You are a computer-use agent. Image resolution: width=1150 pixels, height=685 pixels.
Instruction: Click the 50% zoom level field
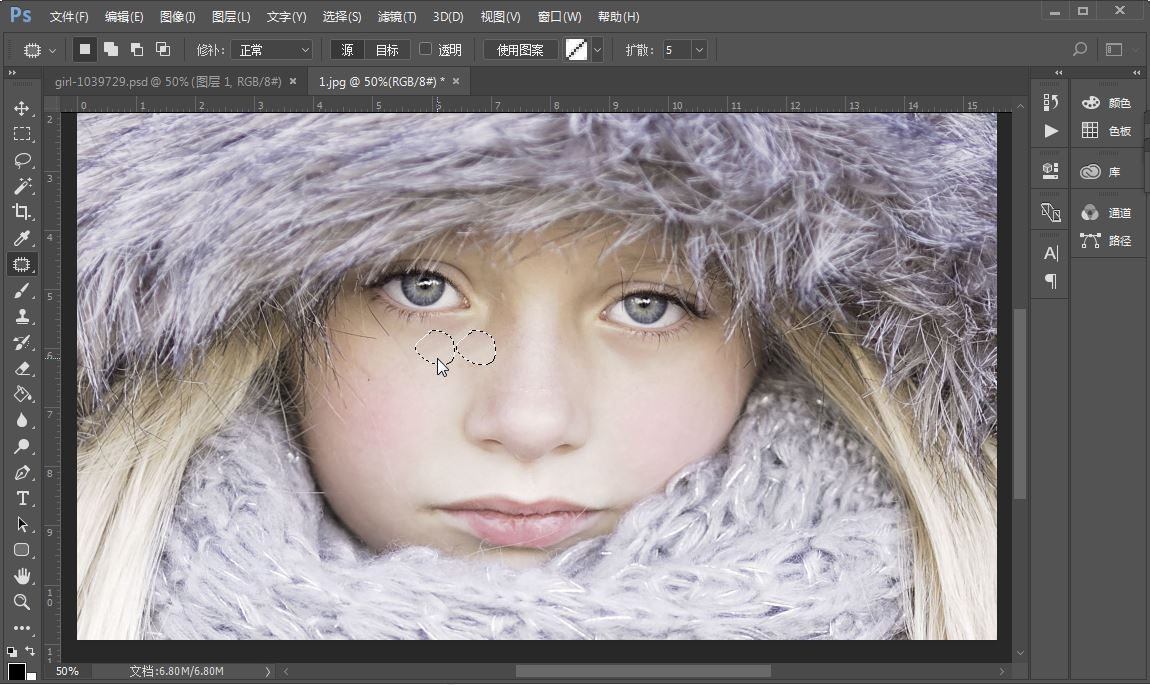pos(67,671)
